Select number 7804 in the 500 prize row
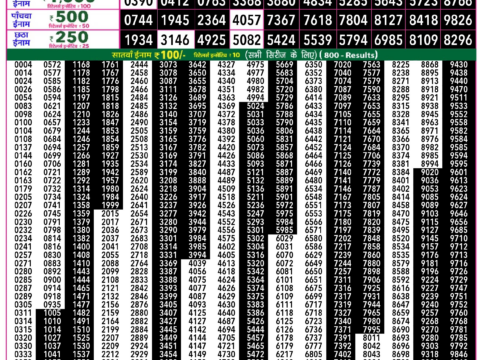Screen dimensions: 480x360 point(353,20)
